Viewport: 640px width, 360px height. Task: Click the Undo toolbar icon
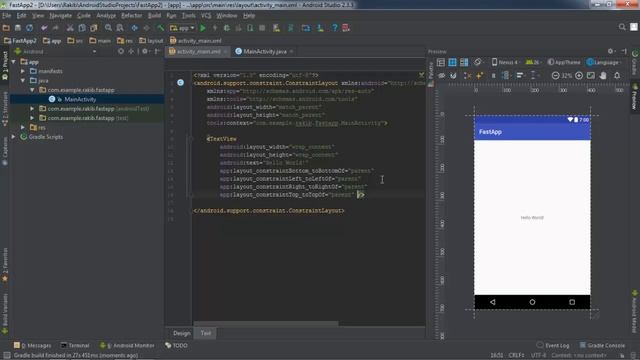coord(44,28)
